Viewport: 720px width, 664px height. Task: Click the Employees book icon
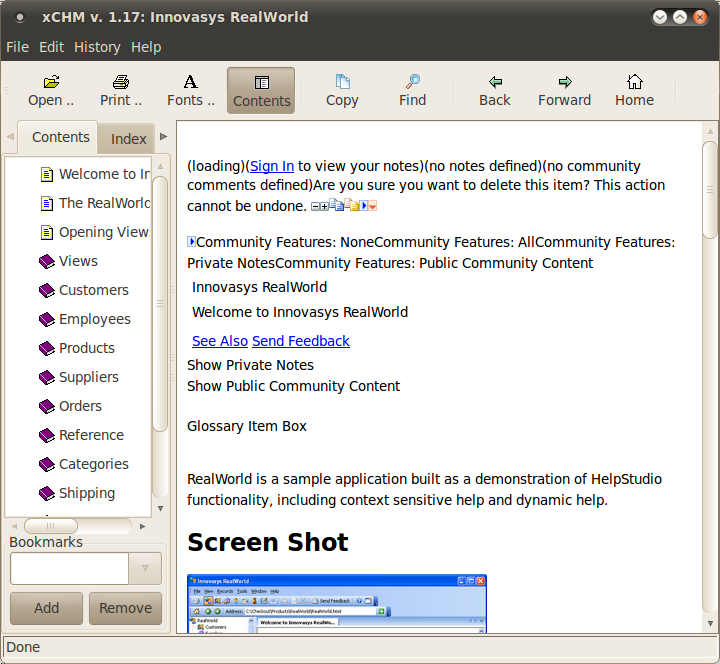coord(47,319)
